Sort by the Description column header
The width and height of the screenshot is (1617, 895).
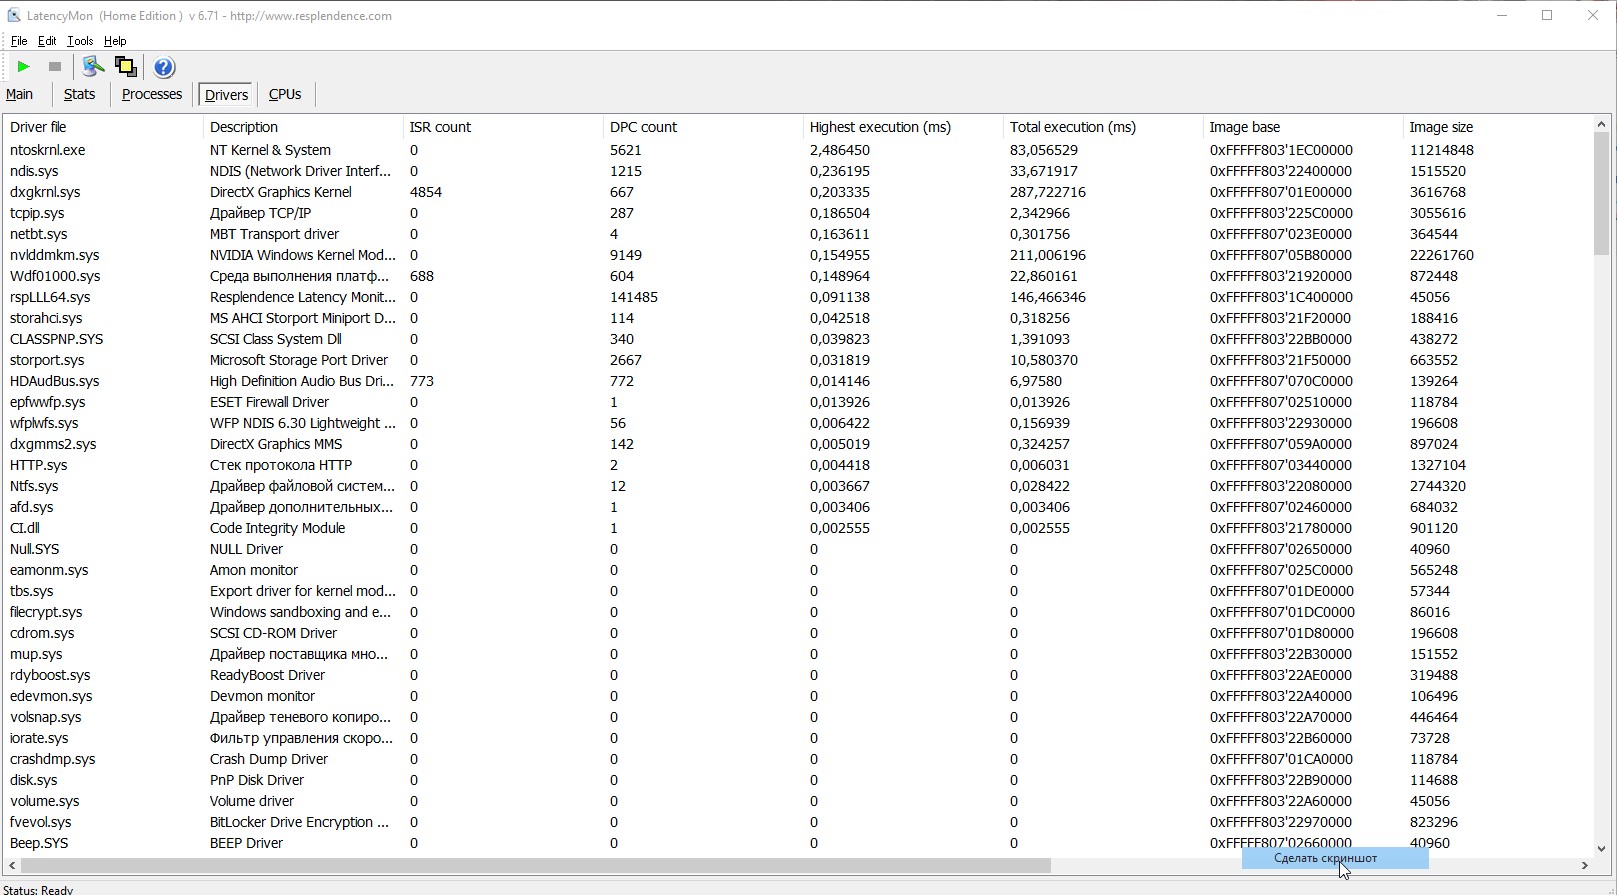point(303,127)
